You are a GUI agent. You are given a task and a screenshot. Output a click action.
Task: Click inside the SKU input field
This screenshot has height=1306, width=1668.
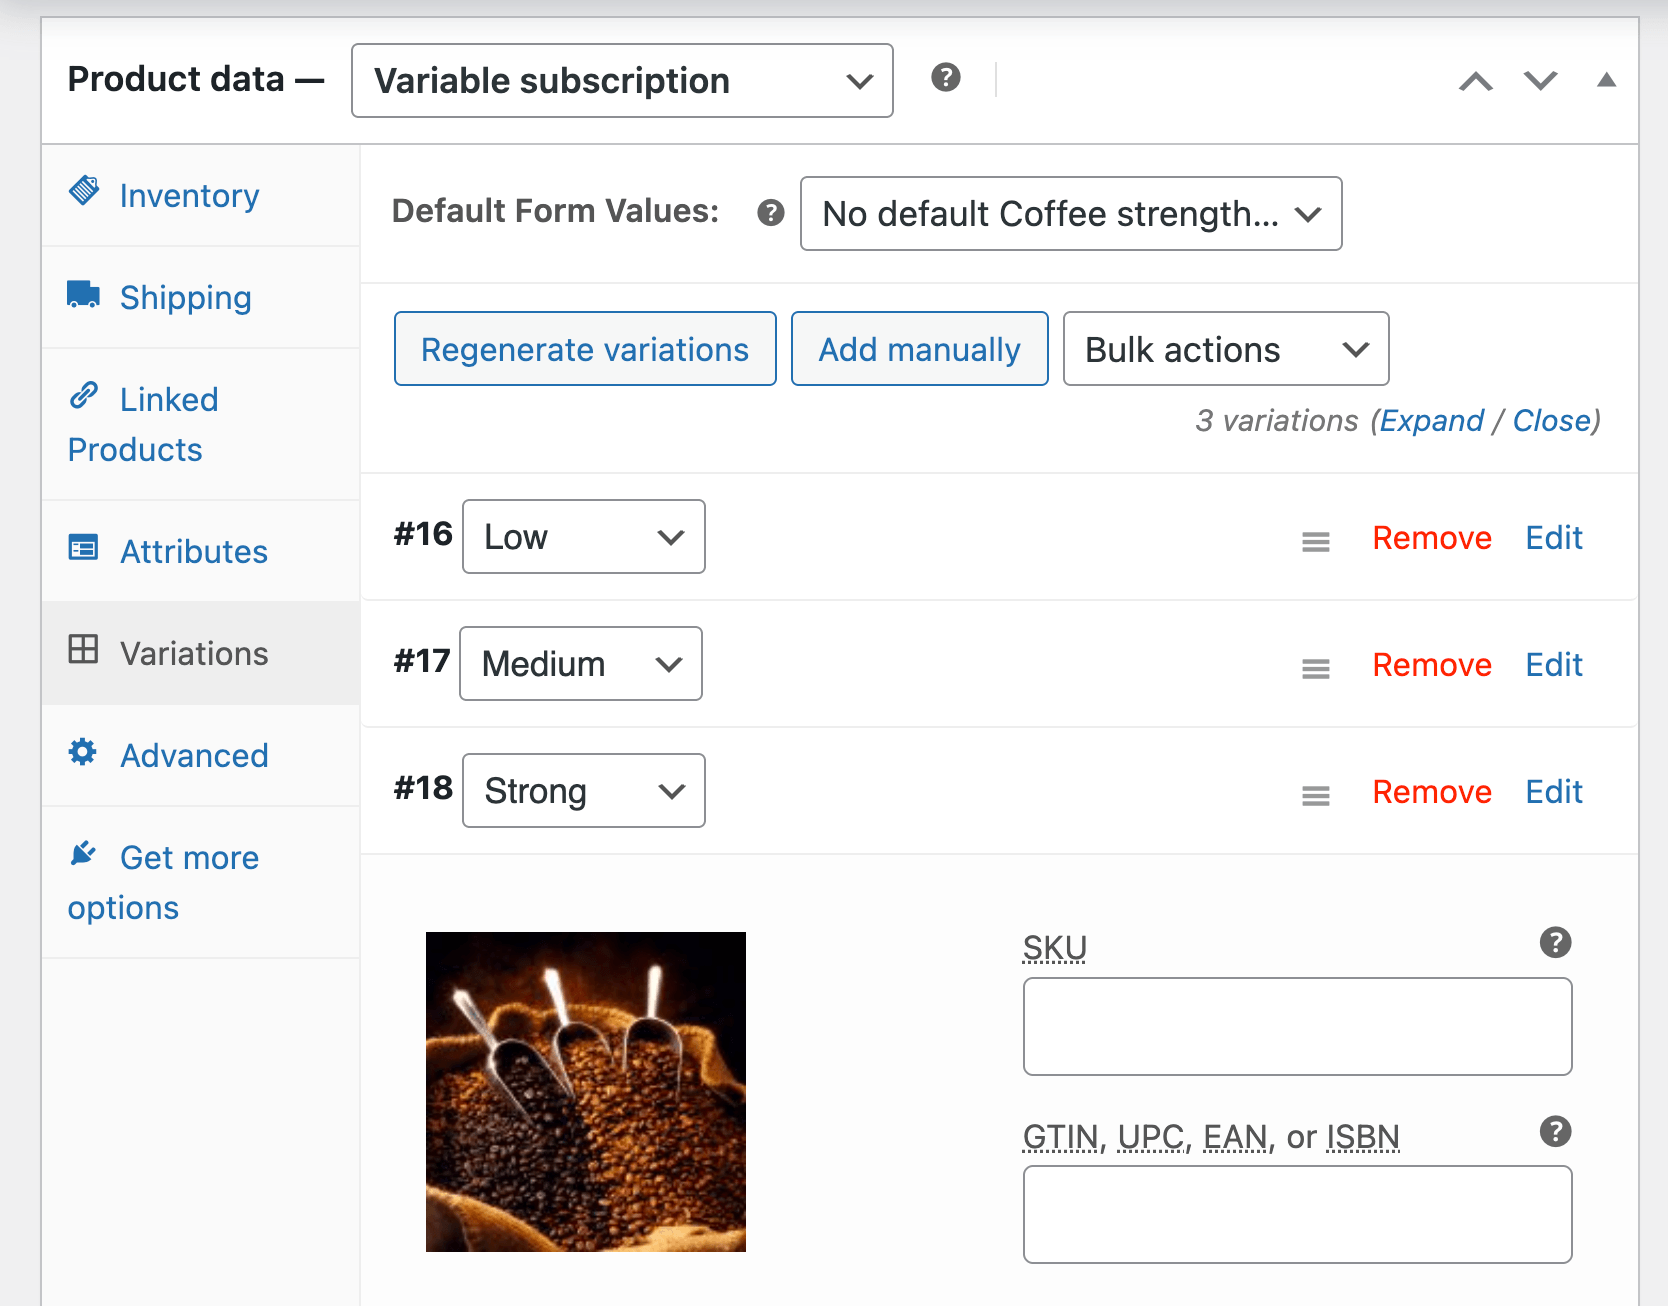click(1296, 1026)
